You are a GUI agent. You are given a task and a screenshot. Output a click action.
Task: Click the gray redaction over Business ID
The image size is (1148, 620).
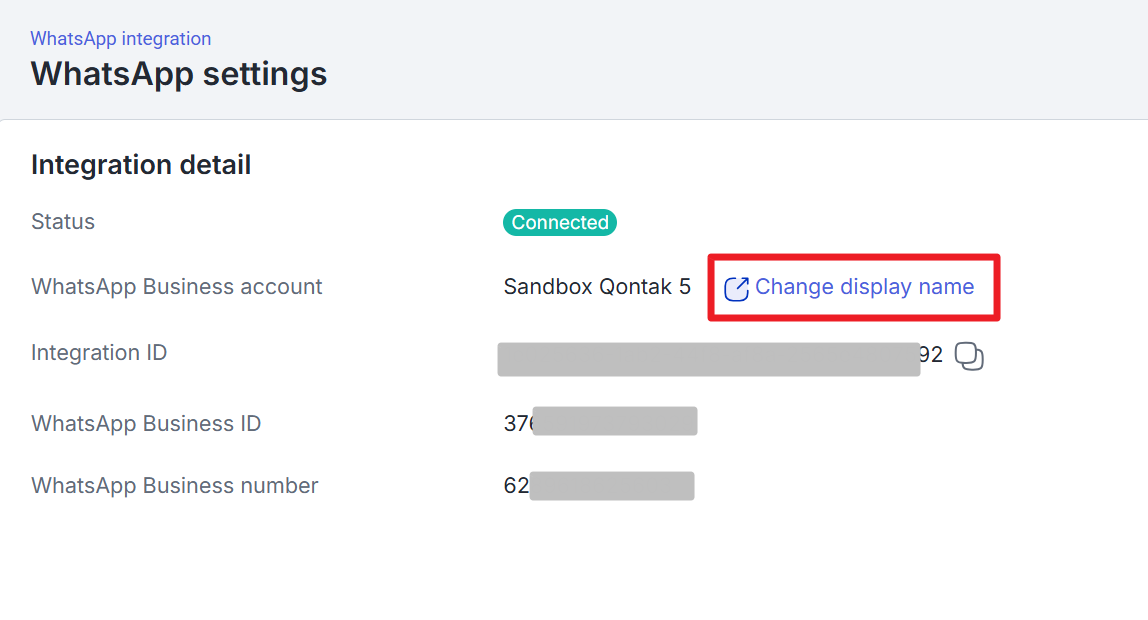[x=615, y=421]
